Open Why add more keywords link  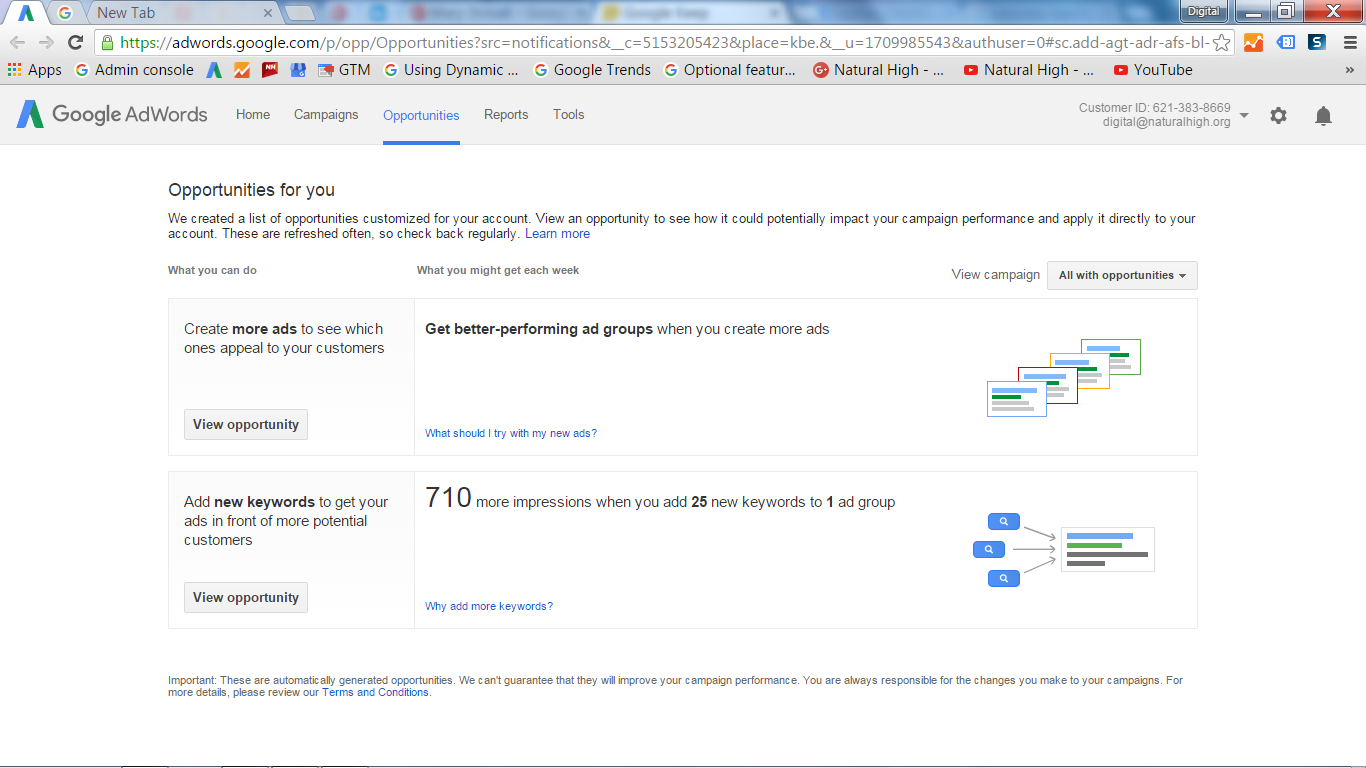coord(489,606)
